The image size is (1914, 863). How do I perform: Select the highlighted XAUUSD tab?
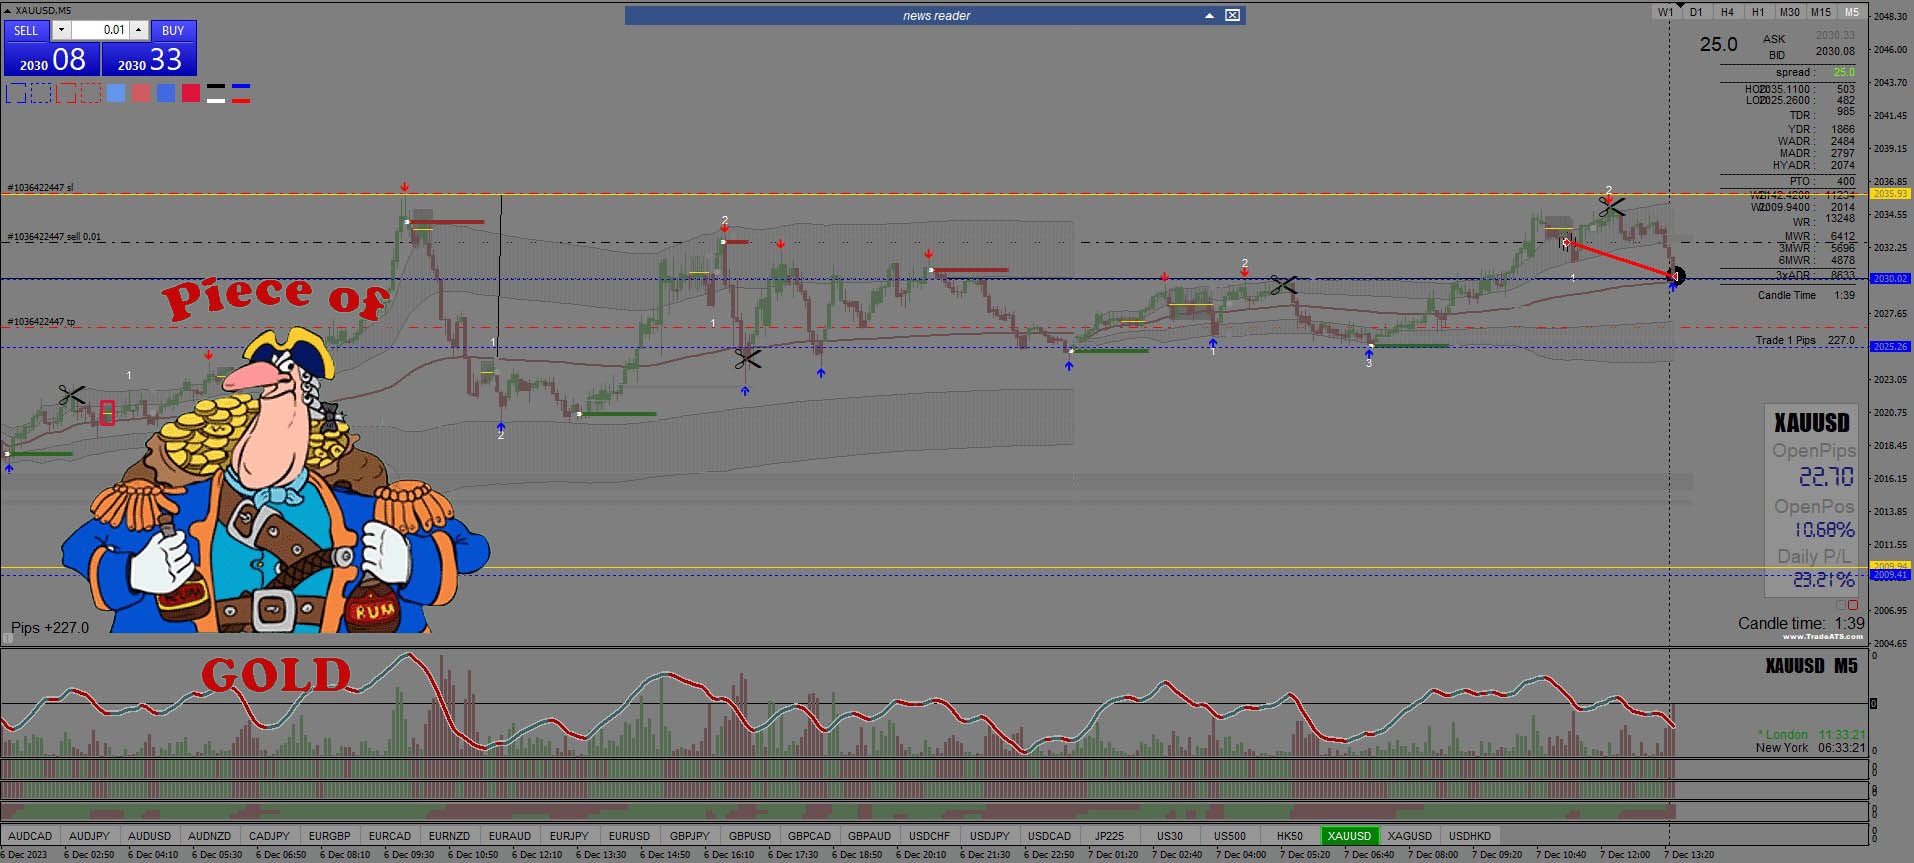[x=1350, y=836]
